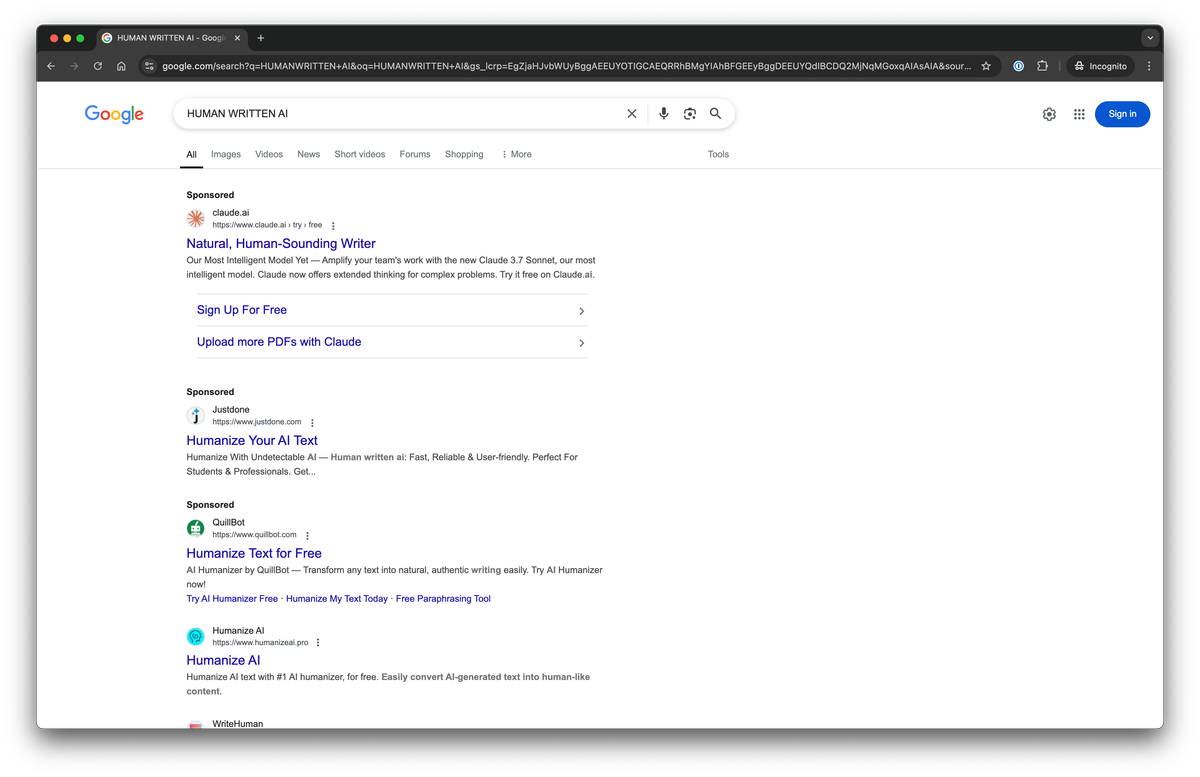Open options dots next to quillbot.com URL
The image size is (1200, 777).
(x=307, y=536)
